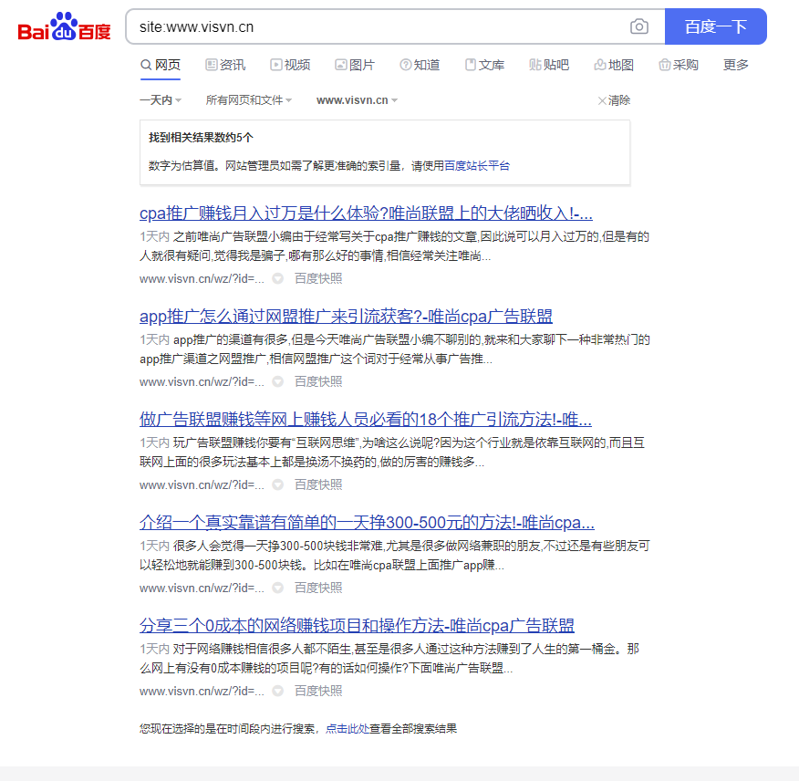Open image search via camera icon

click(639, 26)
